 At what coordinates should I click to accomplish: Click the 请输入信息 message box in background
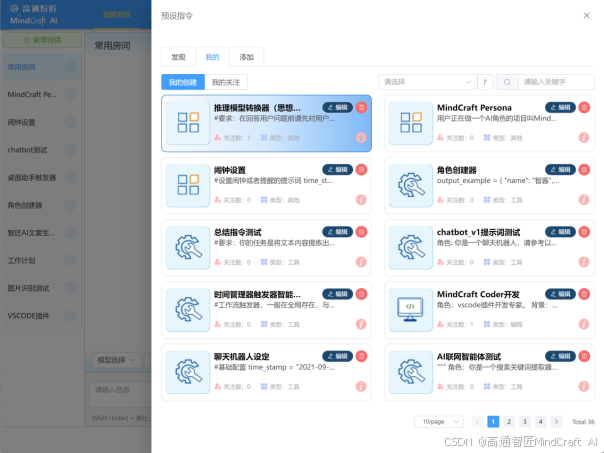pyautogui.click(x=121, y=394)
